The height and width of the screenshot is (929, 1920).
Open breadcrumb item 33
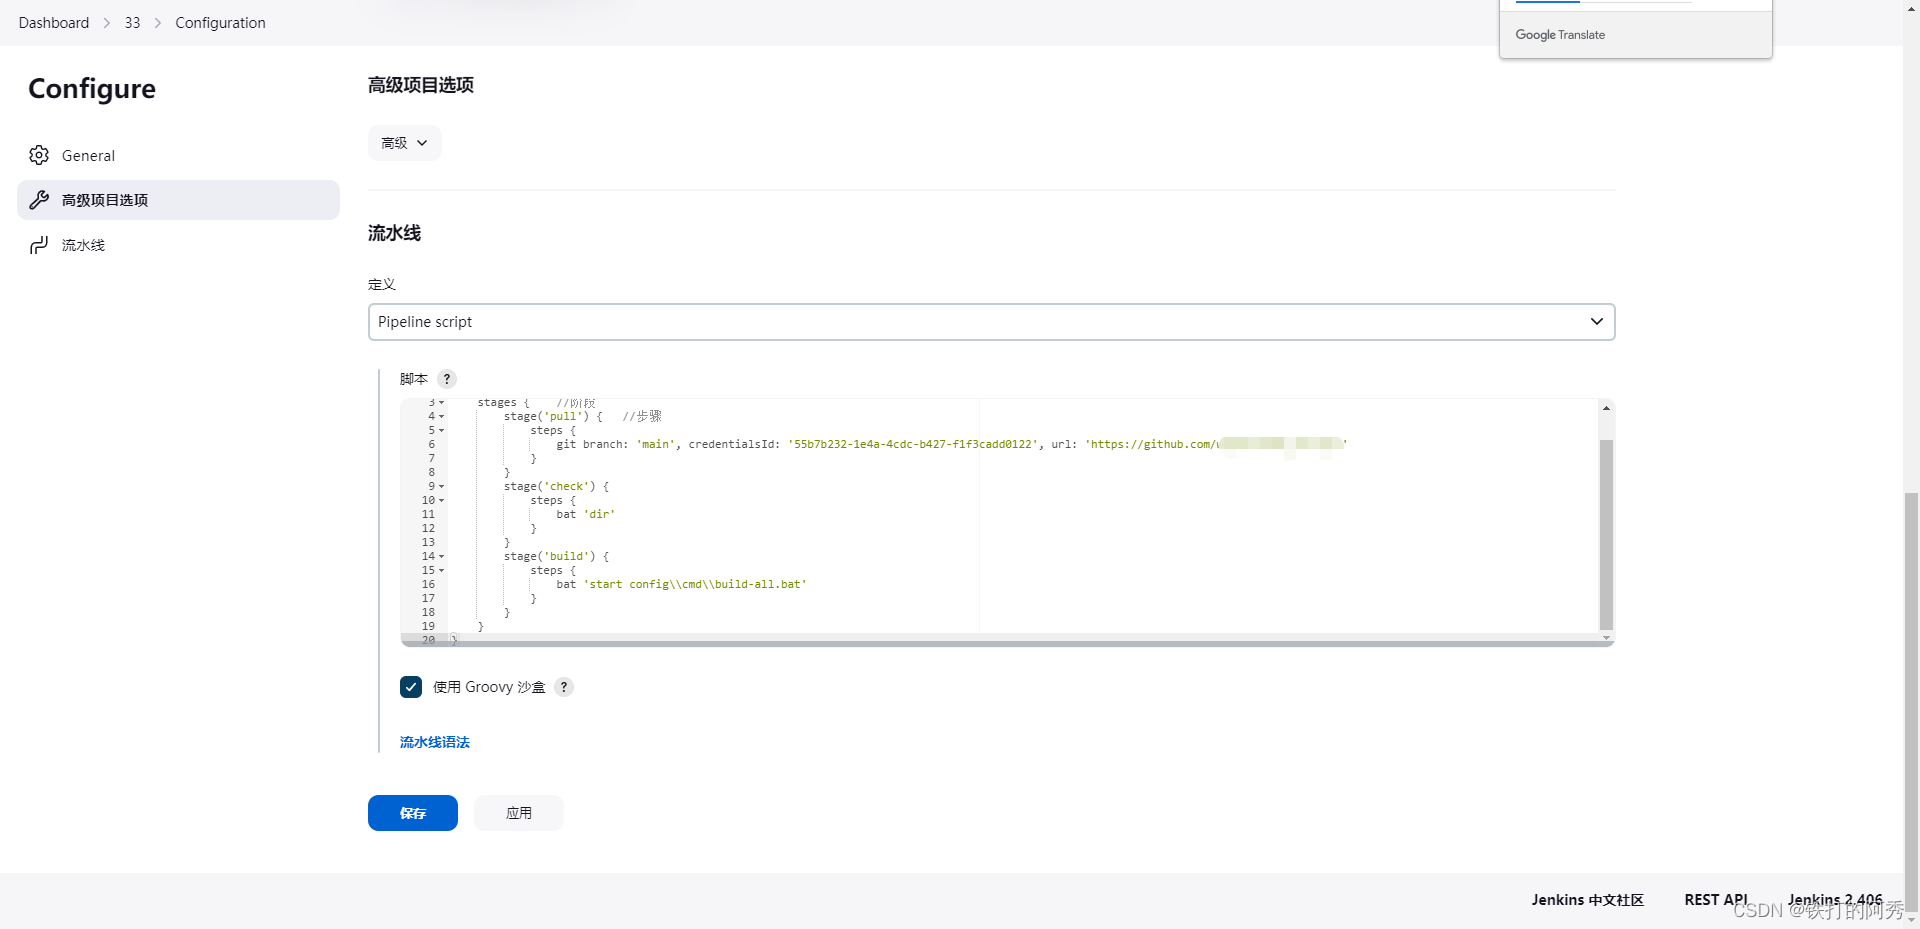pyautogui.click(x=132, y=23)
